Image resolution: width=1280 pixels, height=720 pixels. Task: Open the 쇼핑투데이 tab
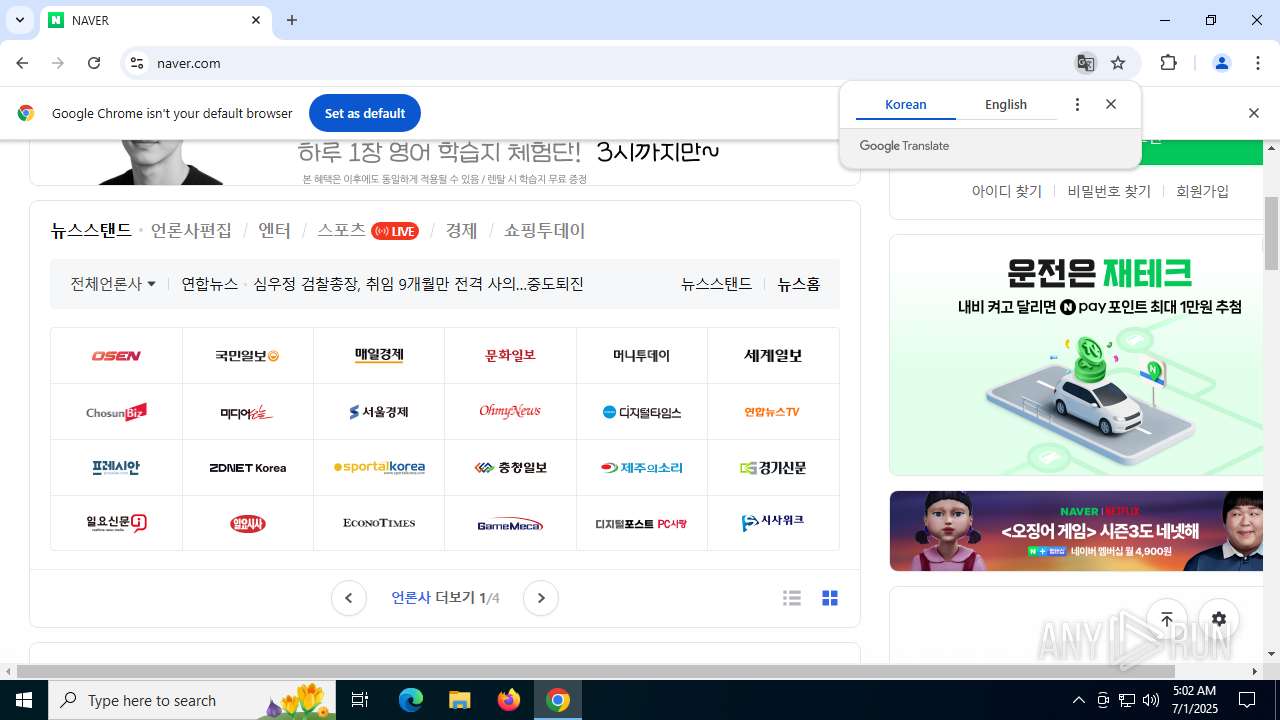544,230
